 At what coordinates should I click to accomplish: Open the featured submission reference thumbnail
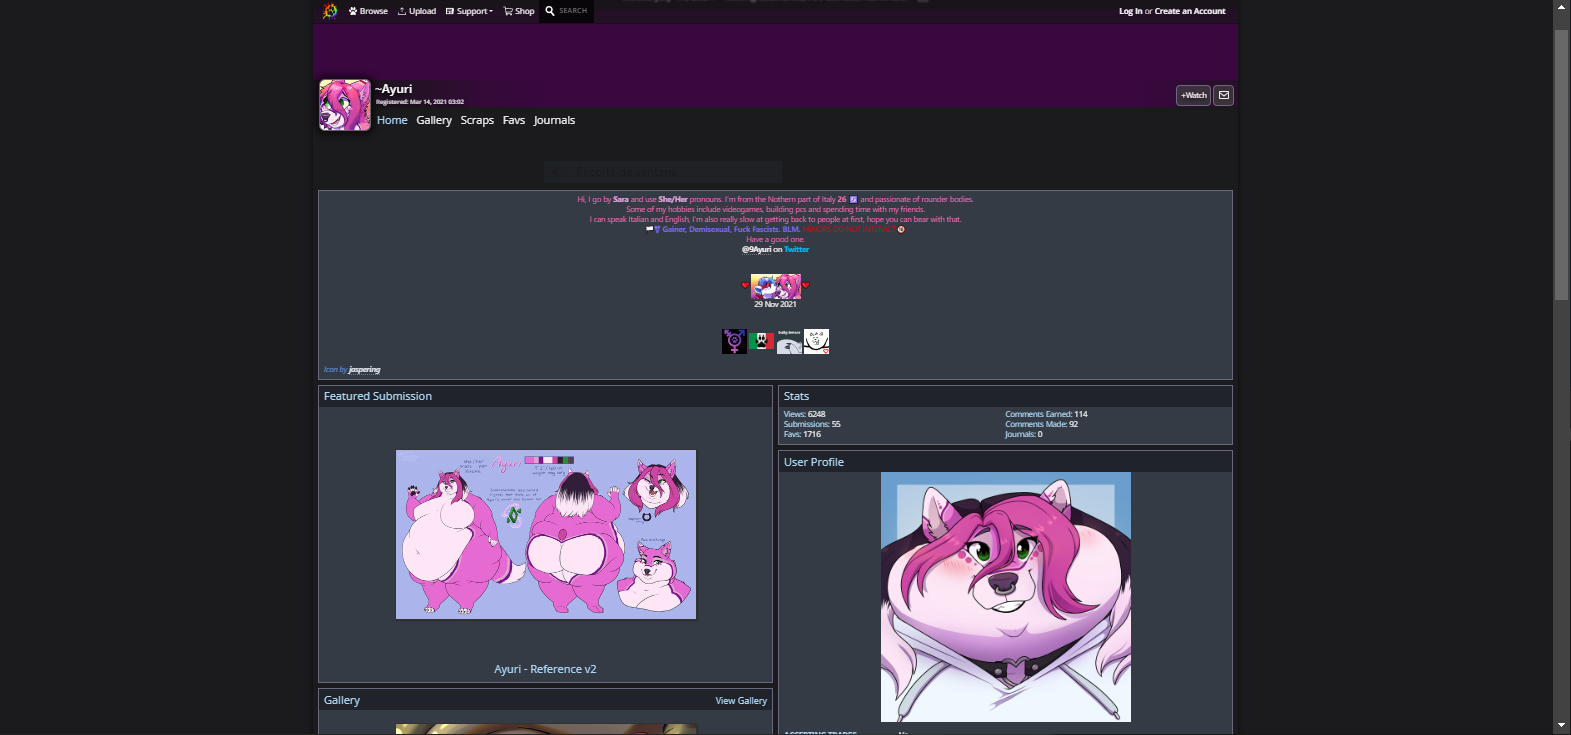546,534
